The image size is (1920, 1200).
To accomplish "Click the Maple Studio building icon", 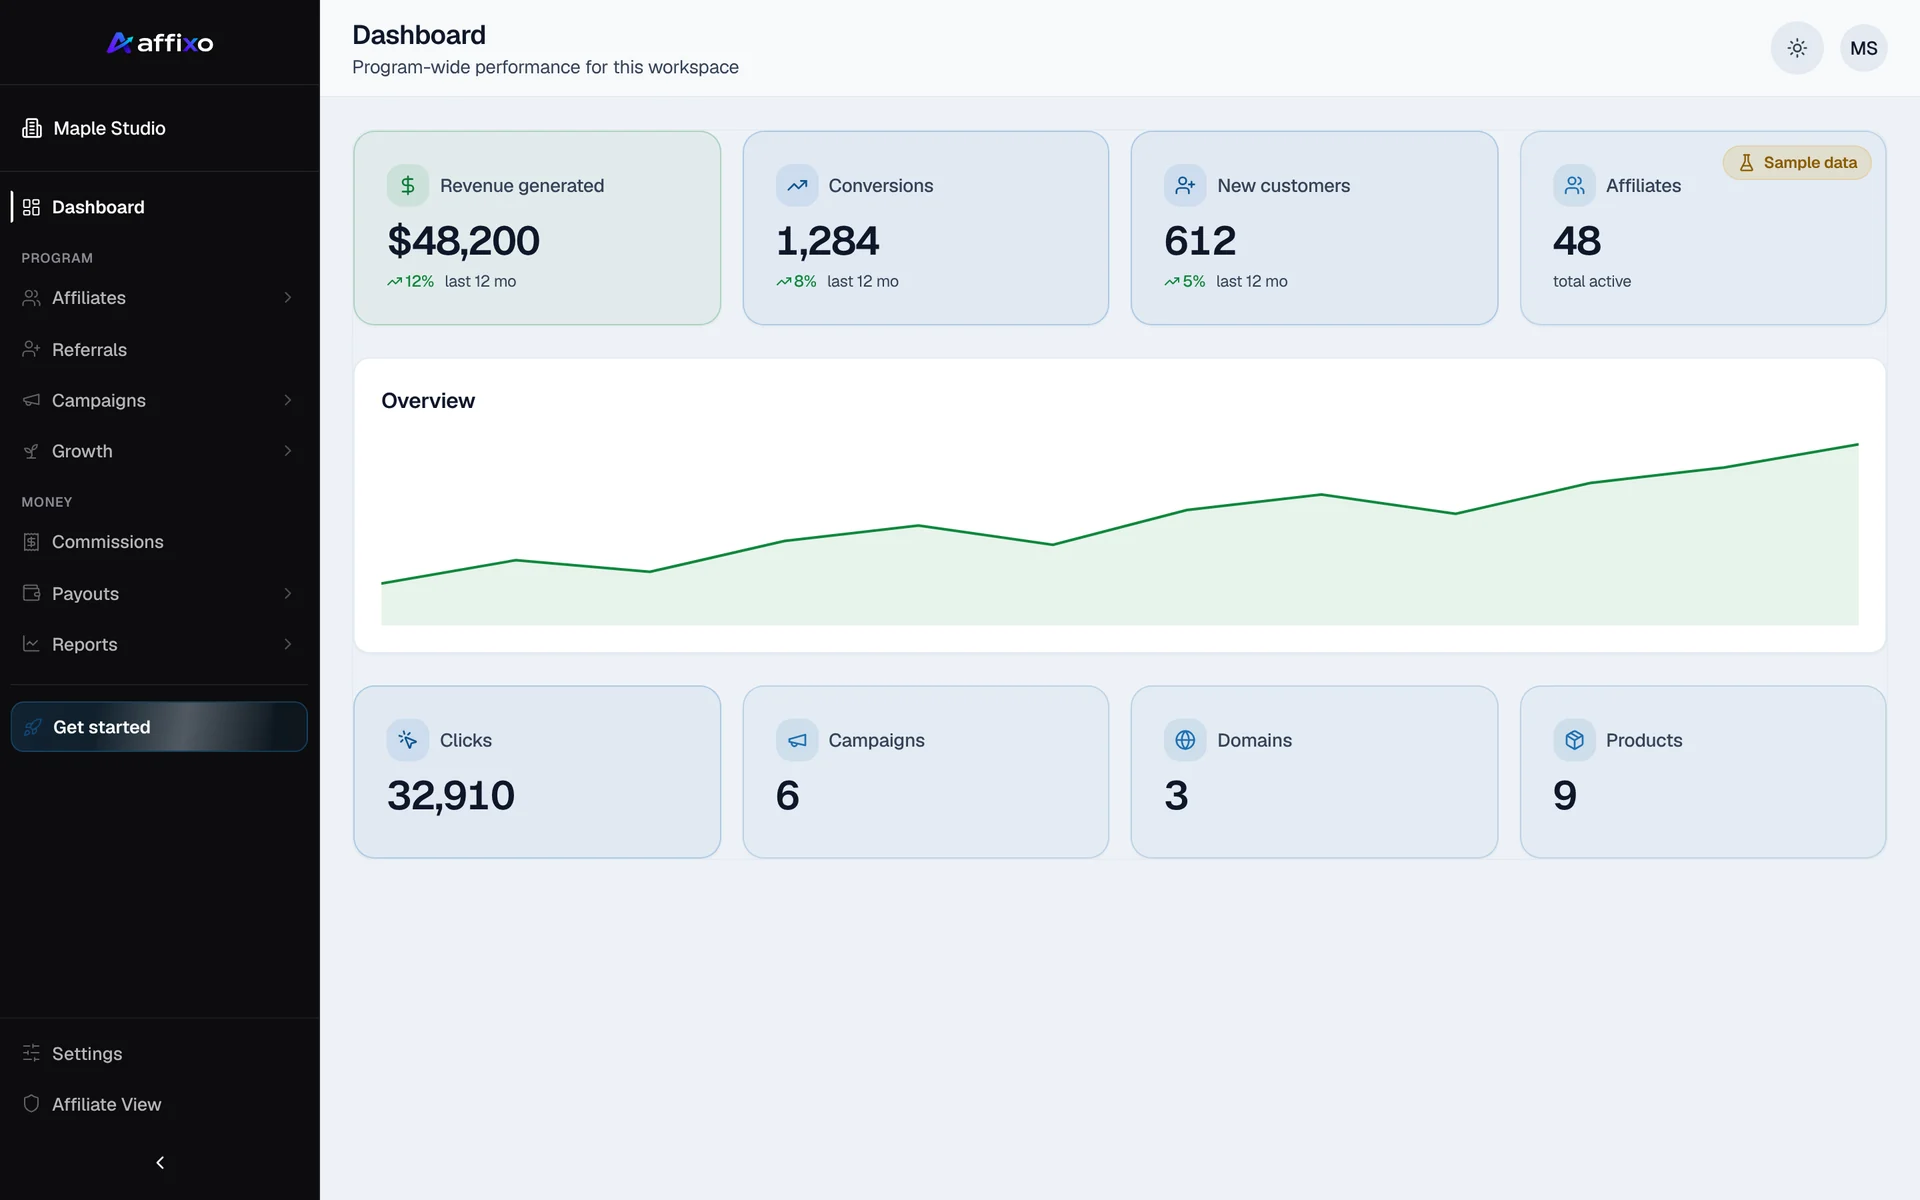I will [x=32, y=128].
